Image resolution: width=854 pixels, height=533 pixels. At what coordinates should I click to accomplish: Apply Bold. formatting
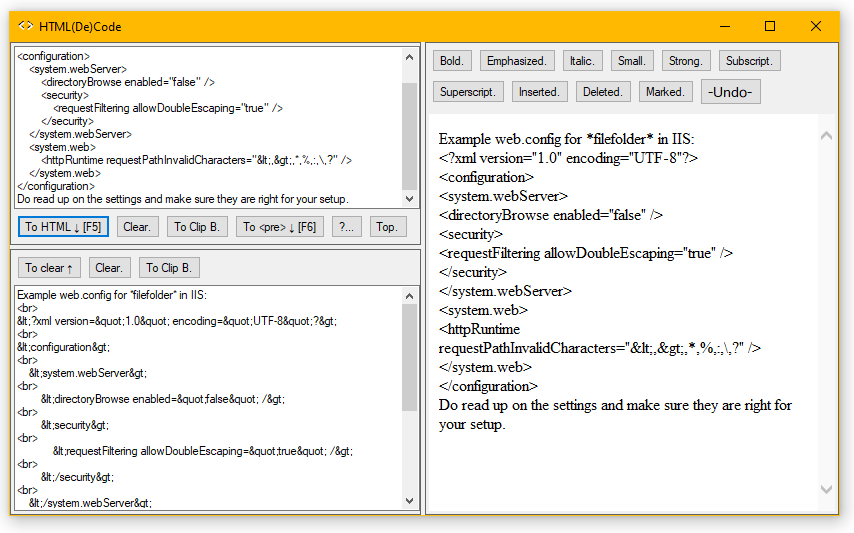452,60
